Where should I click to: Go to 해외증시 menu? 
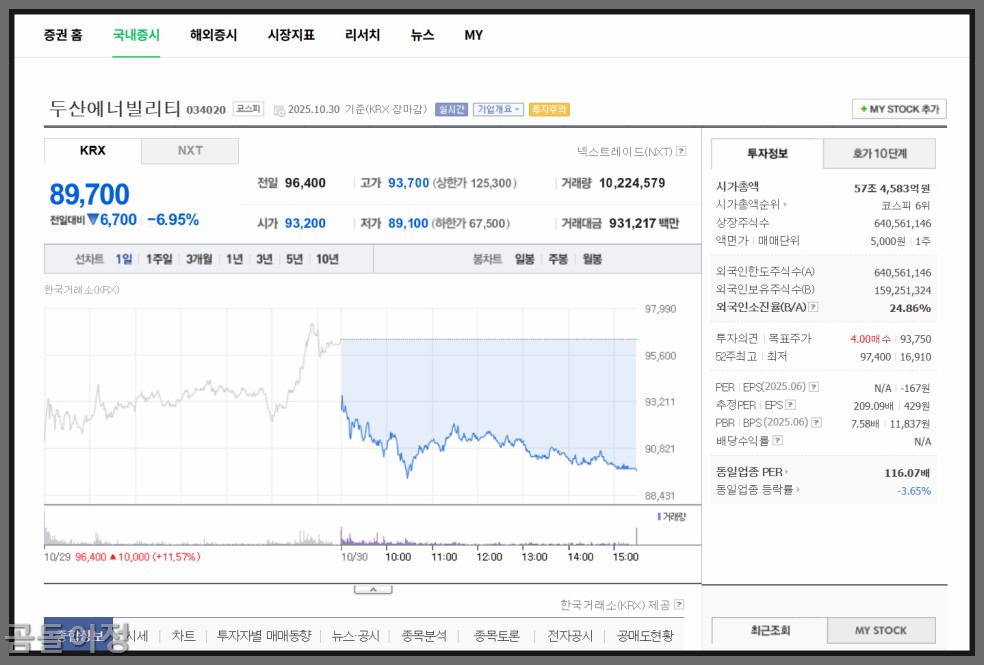tap(213, 35)
